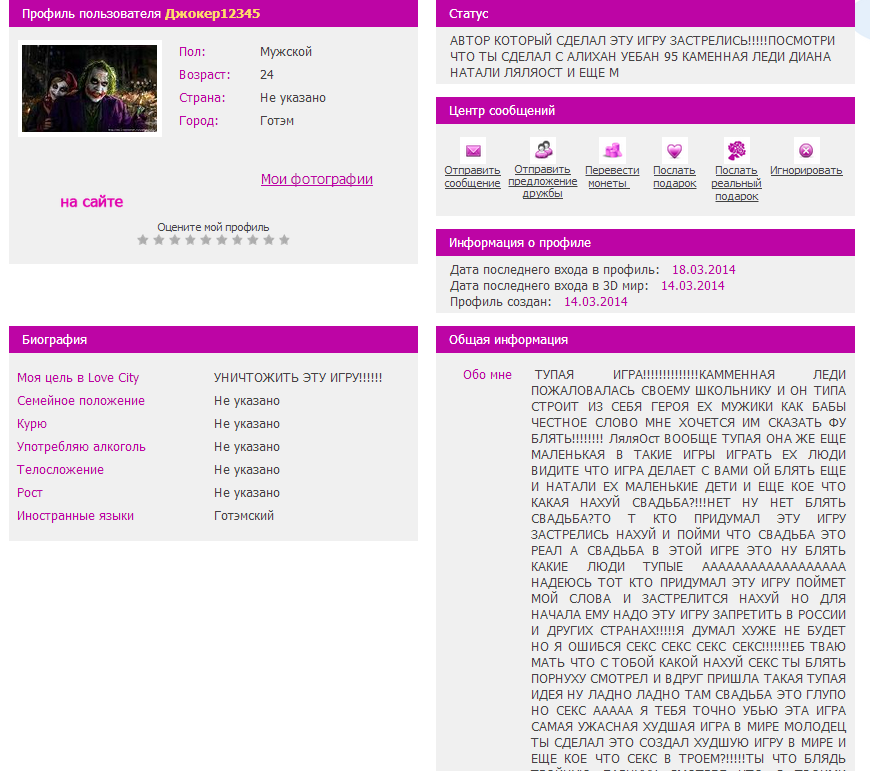This screenshot has width=870, height=771.
Task: Click the 'Мужской' gender value
Action: point(286,52)
